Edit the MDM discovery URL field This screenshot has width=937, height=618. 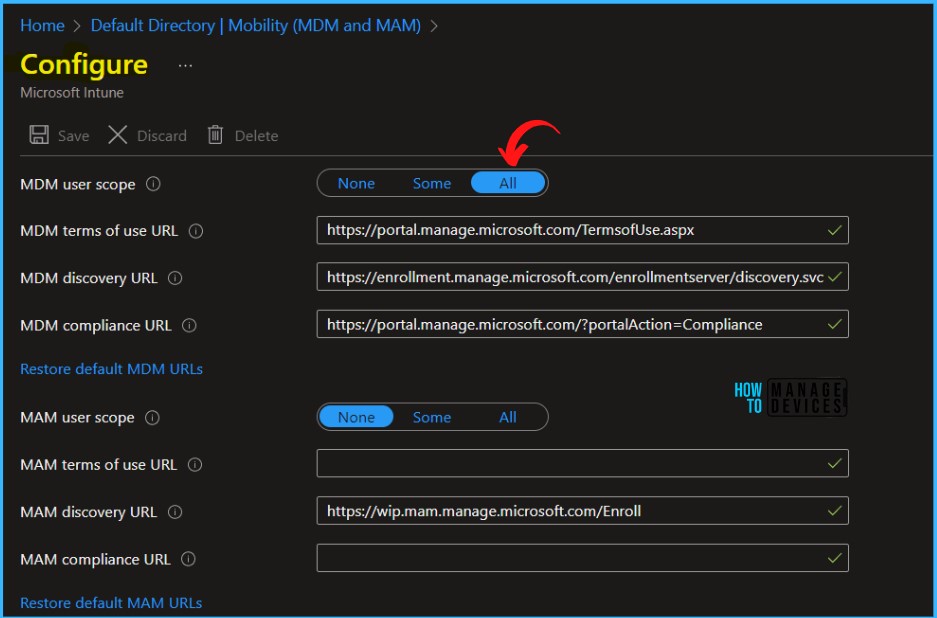[583, 277]
